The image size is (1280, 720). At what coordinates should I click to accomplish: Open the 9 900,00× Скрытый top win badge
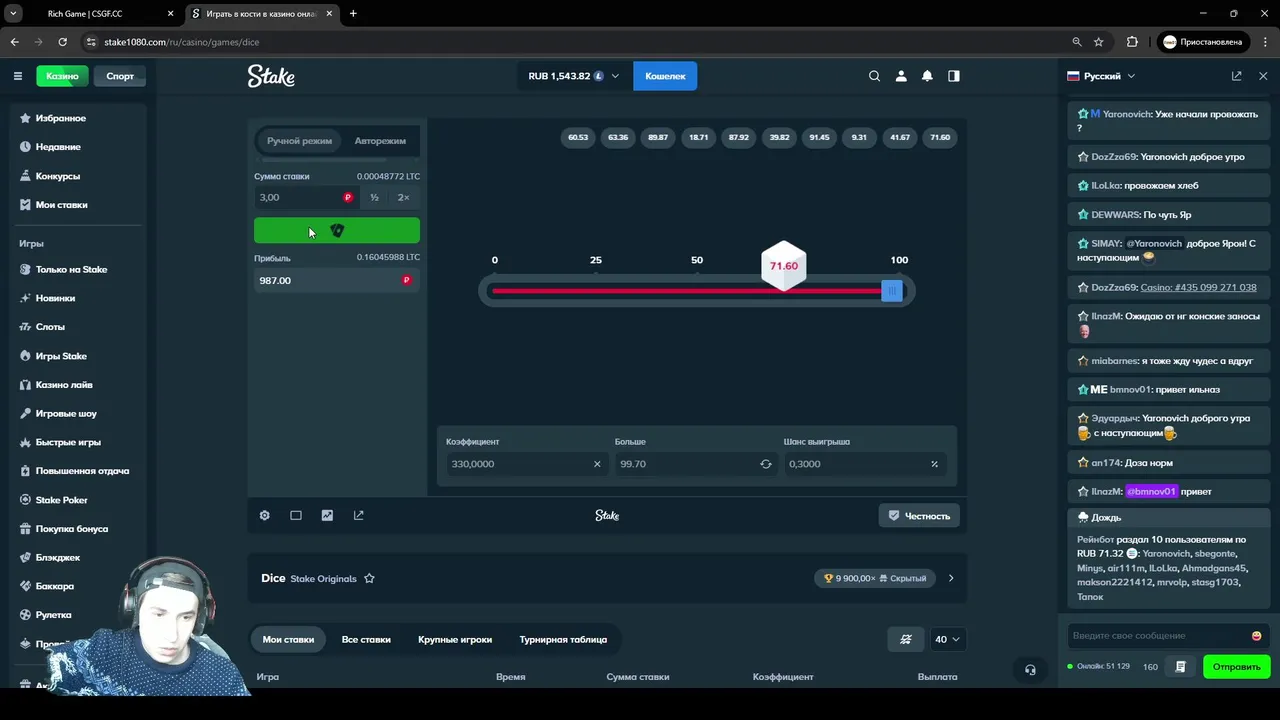point(876,578)
